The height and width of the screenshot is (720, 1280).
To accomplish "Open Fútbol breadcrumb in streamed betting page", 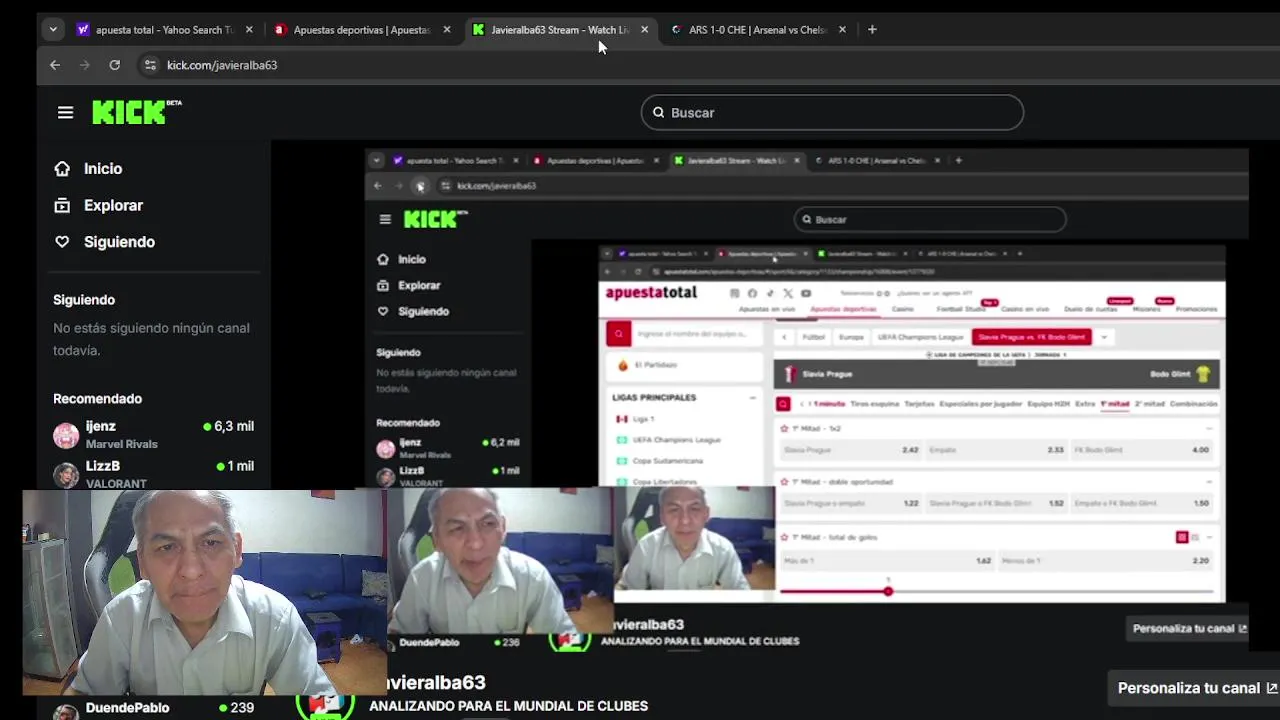I will [x=814, y=337].
